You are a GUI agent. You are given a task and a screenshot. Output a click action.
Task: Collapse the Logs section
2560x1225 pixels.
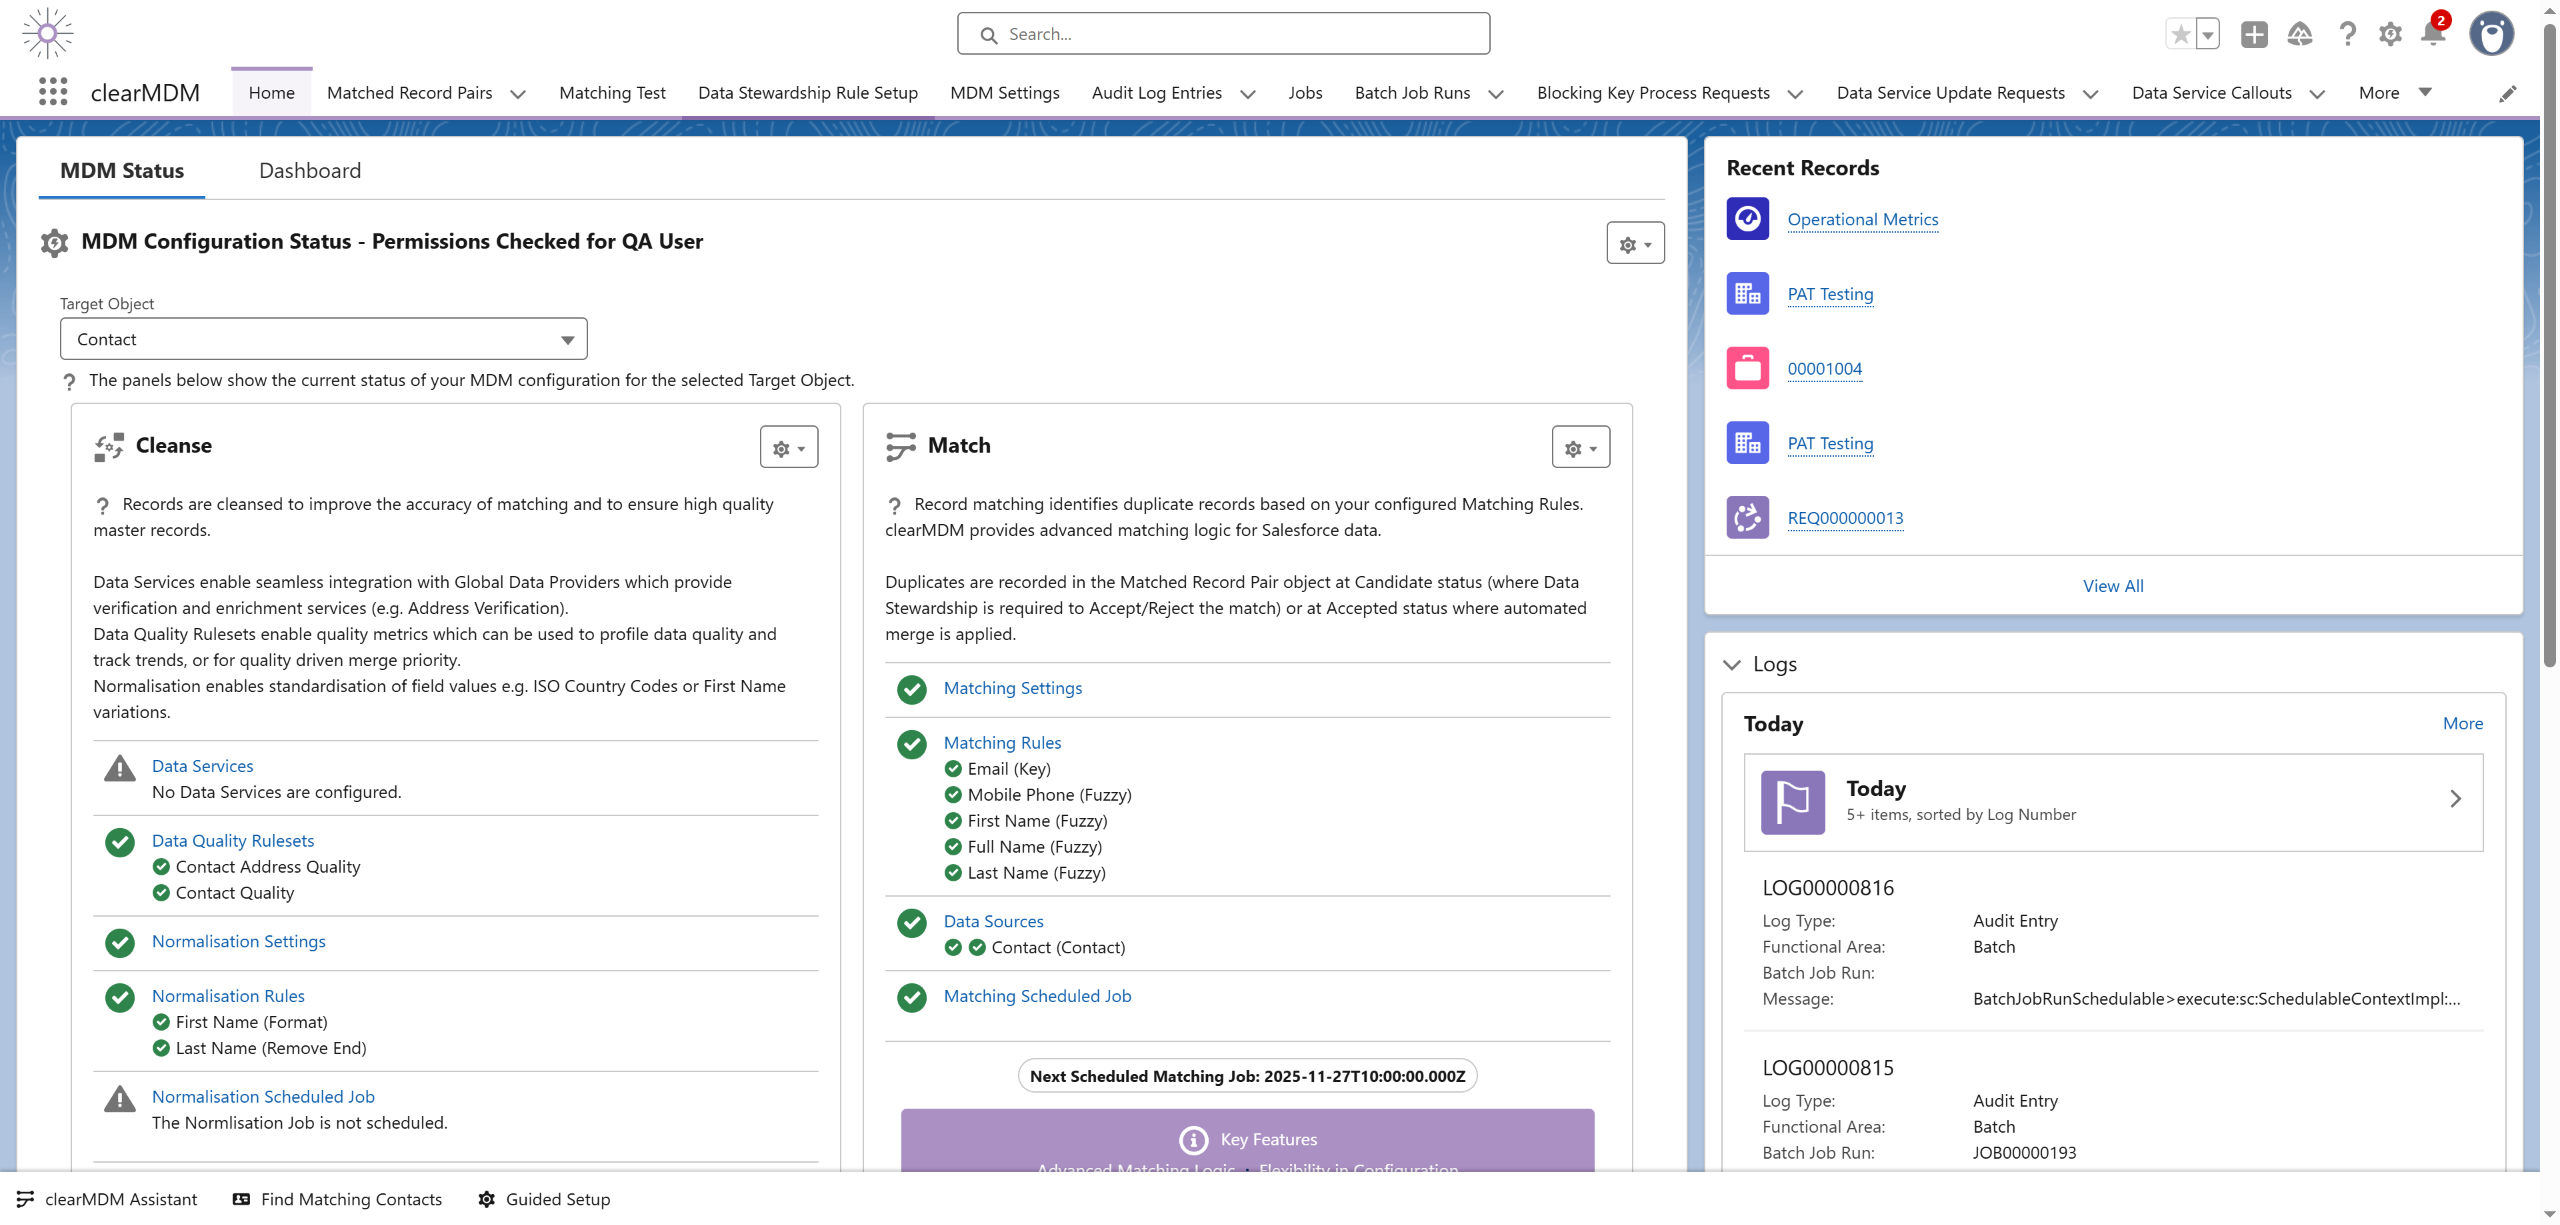tap(1732, 664)
